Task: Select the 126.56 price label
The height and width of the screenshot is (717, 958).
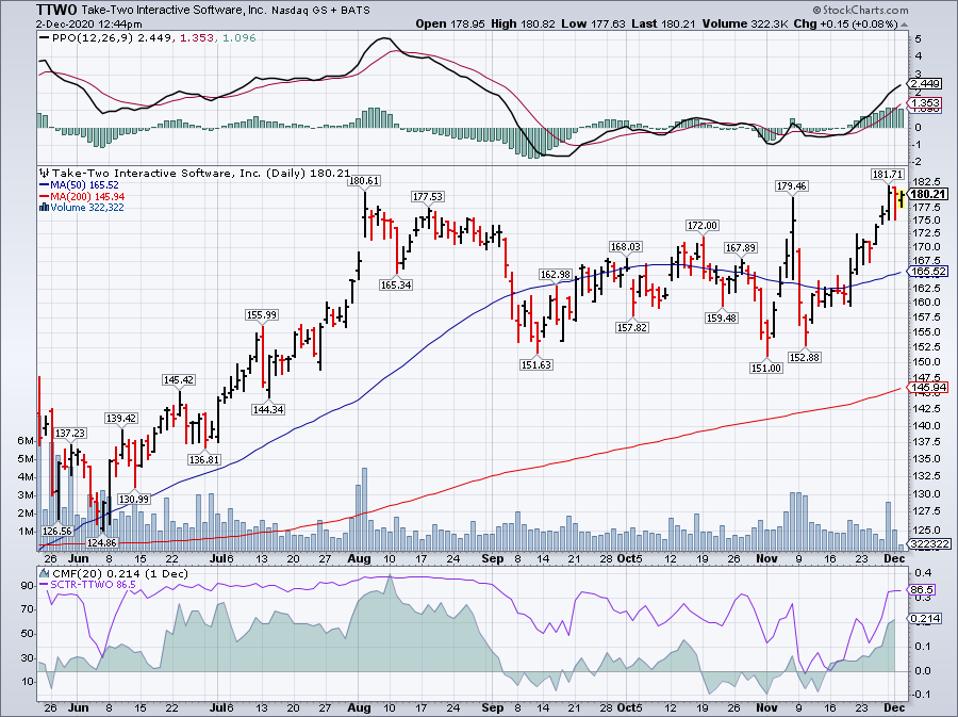Action: [57, 531]
